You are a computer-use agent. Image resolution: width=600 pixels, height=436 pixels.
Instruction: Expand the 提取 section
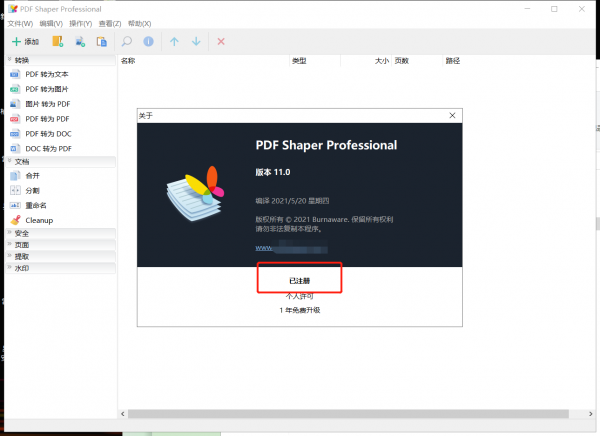(x=60, y=256)
